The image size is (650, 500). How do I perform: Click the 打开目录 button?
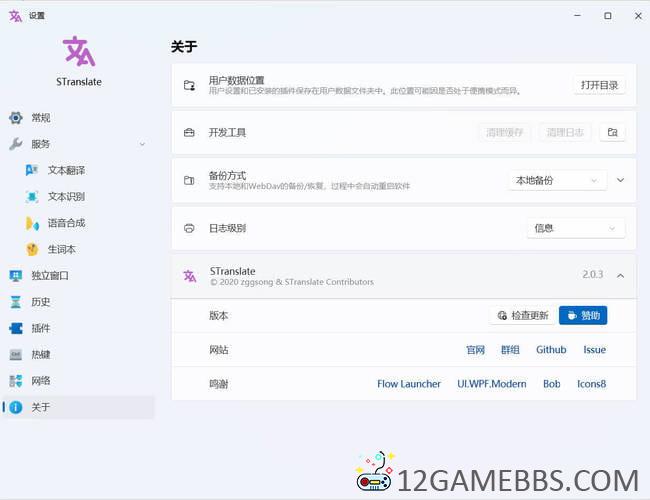599,85
